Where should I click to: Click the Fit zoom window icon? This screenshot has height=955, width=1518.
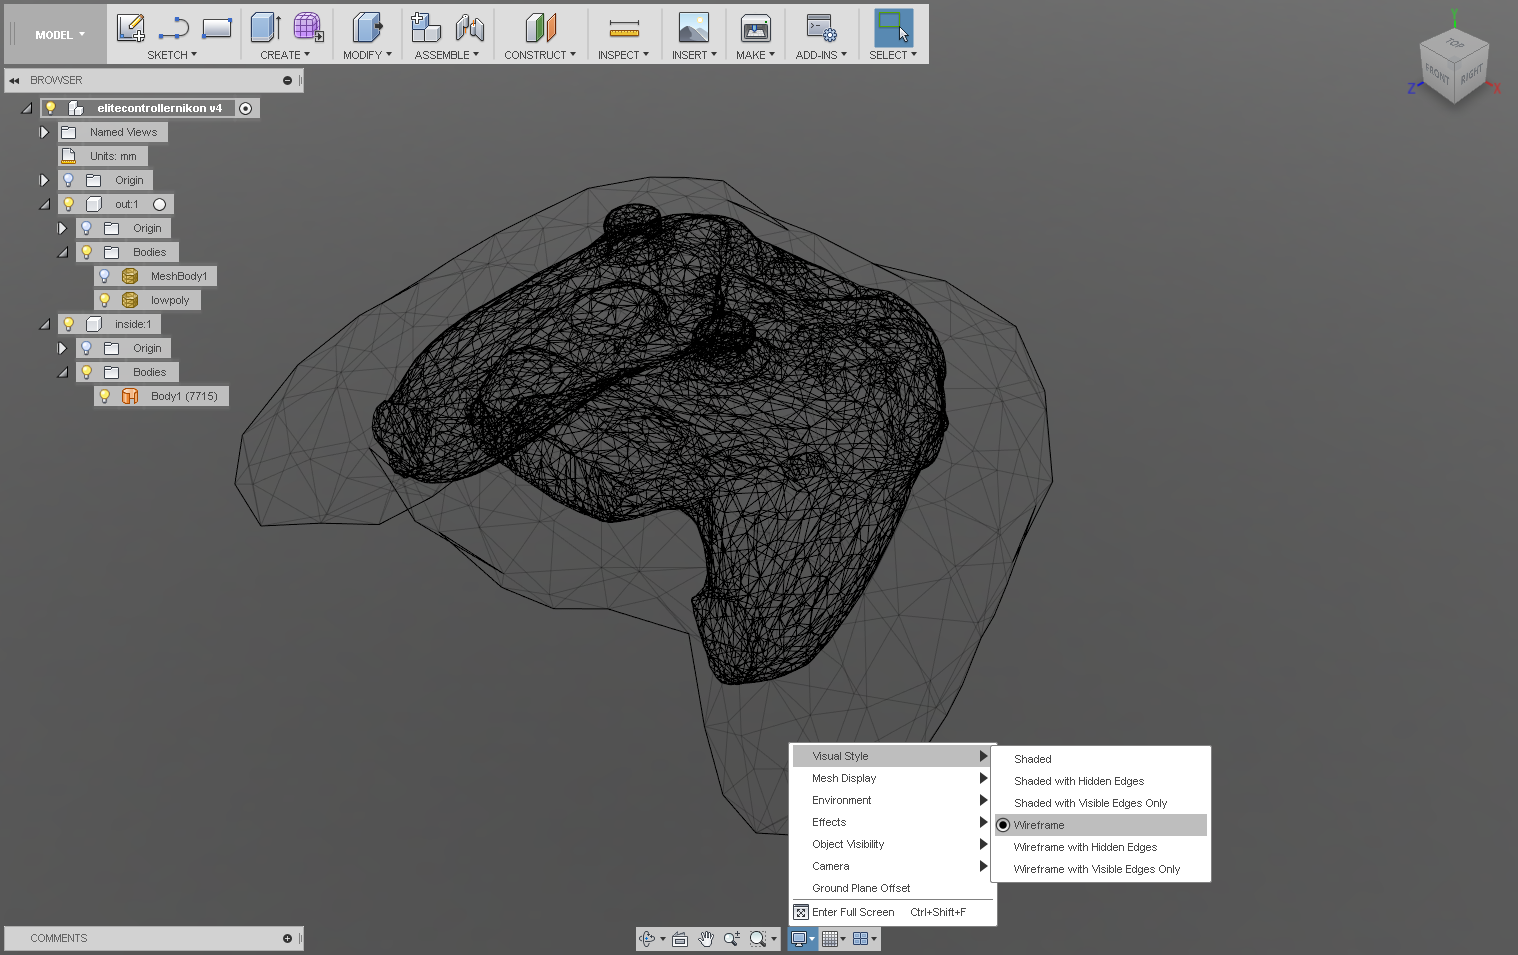[x=758, y=939]
